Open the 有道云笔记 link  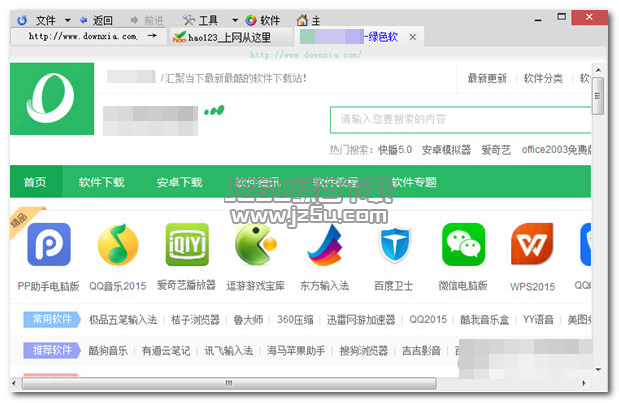tap(166, 351)
